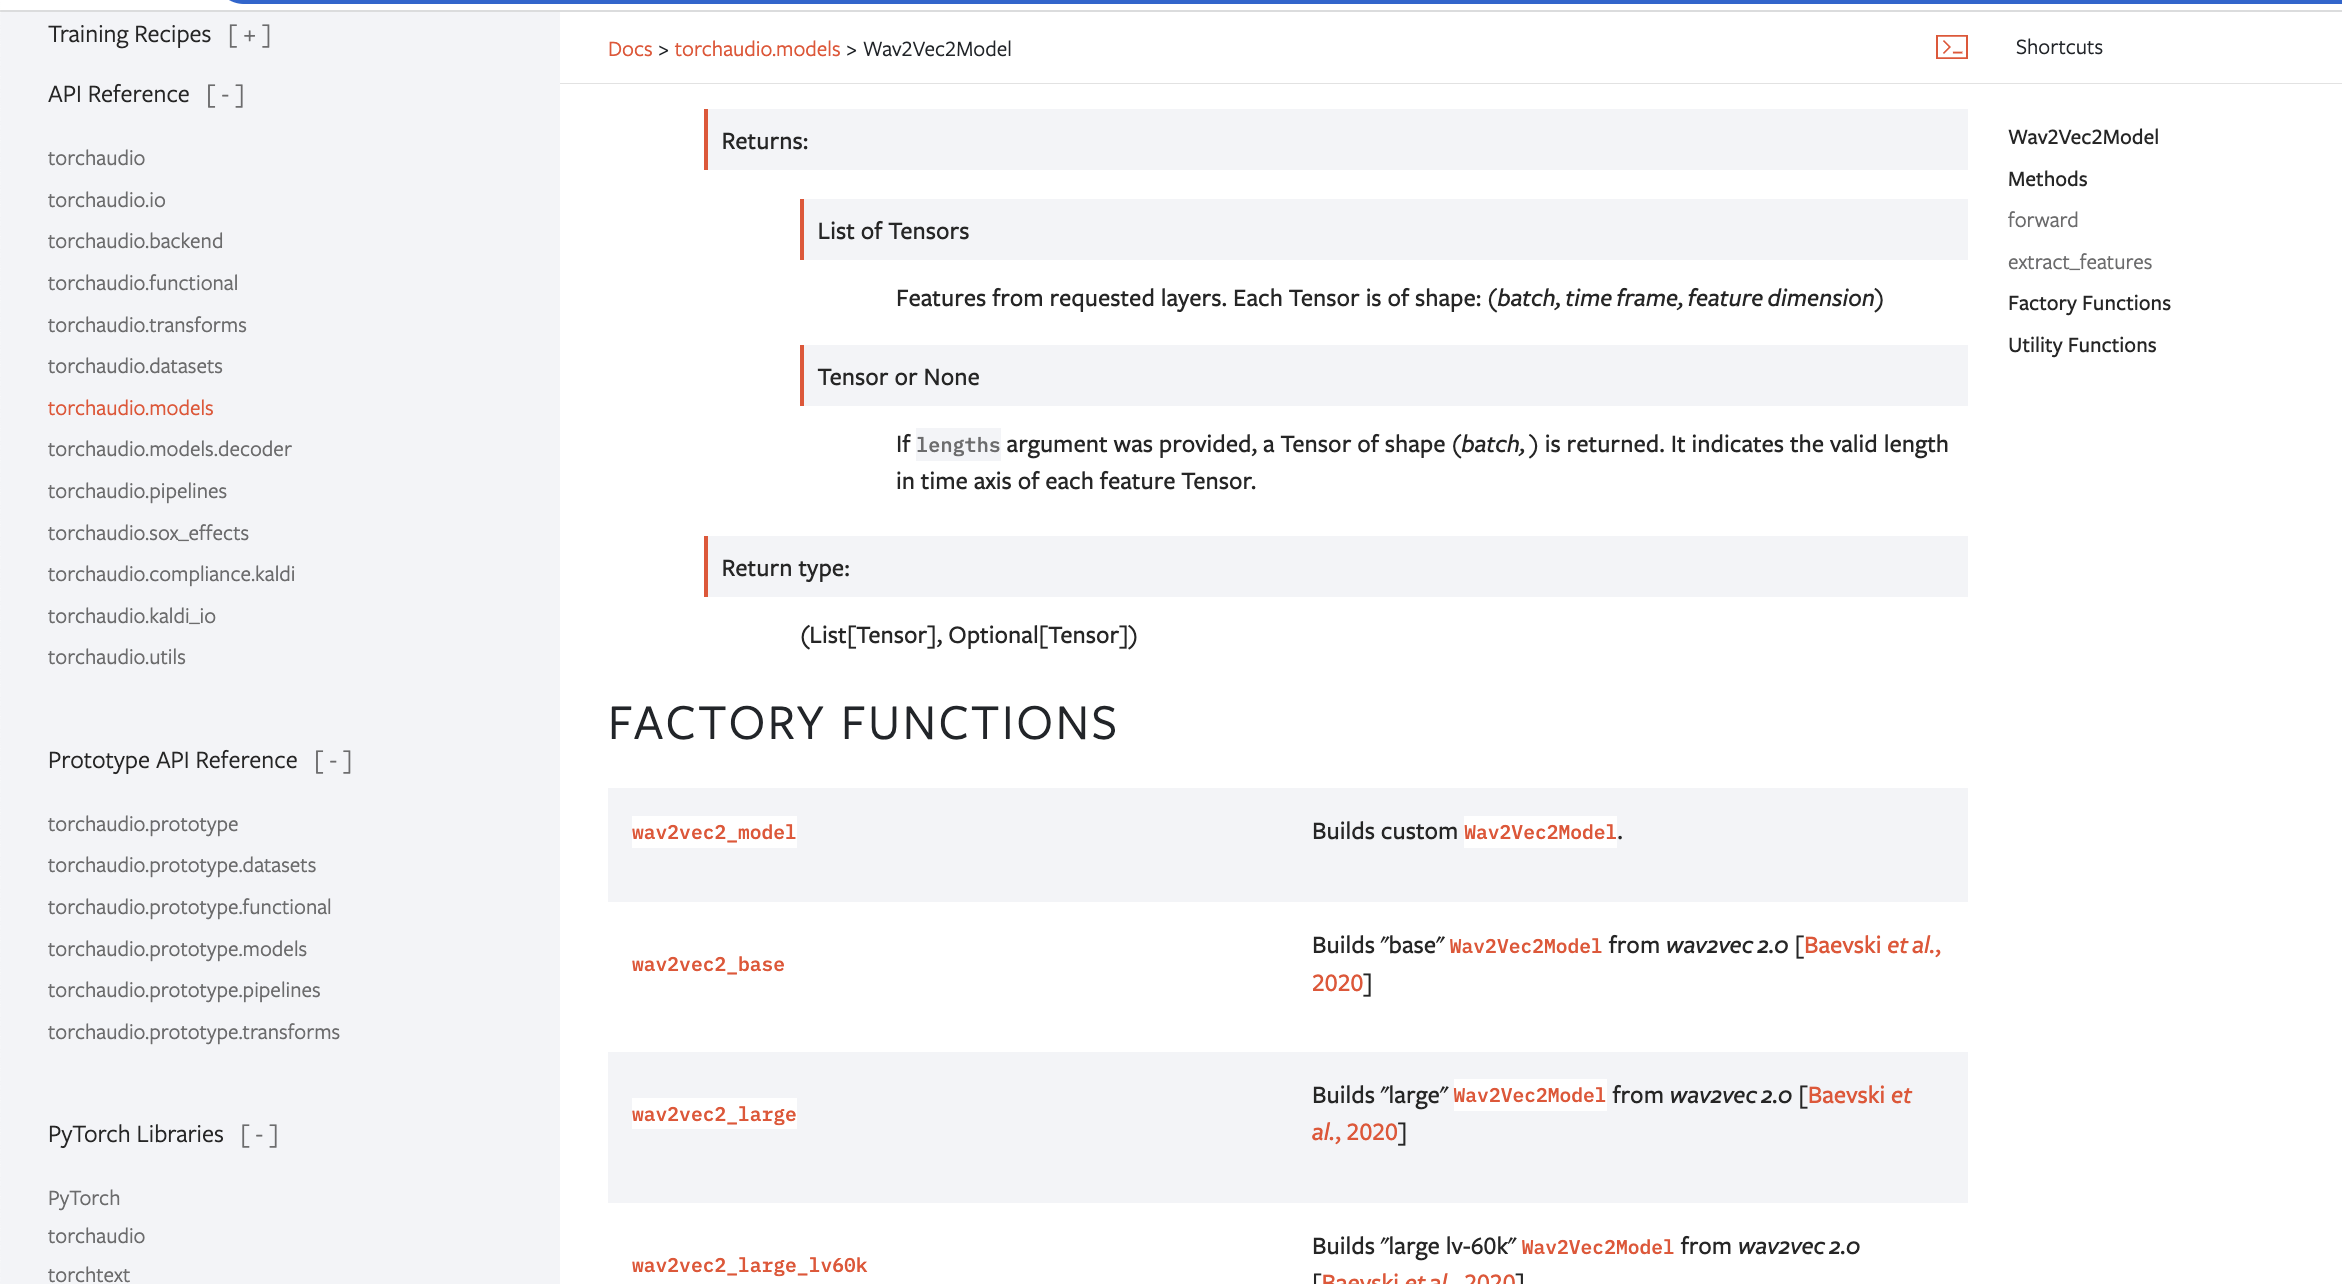Open the Docs breadcrumb link
The height and width of the screenshot is (1284, 2342).
click(629, 49)
